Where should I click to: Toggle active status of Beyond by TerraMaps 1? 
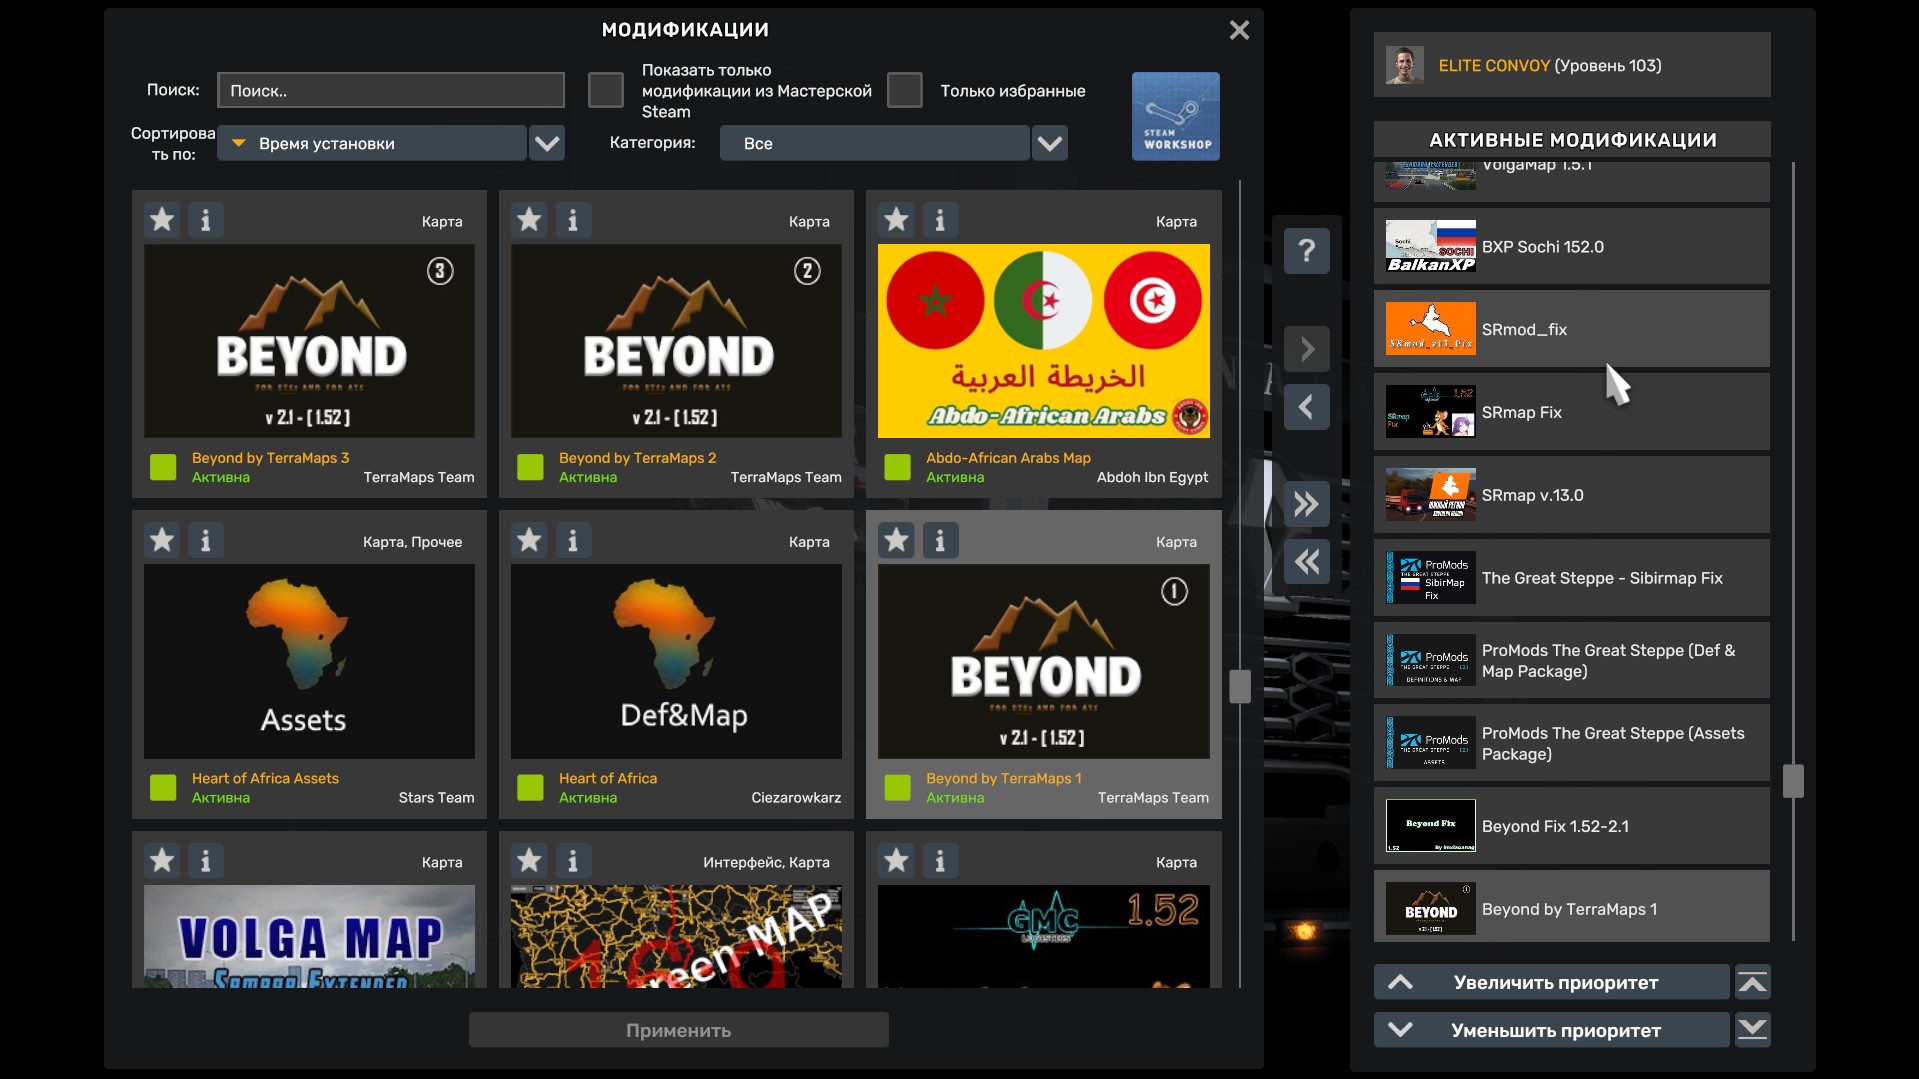897,787
